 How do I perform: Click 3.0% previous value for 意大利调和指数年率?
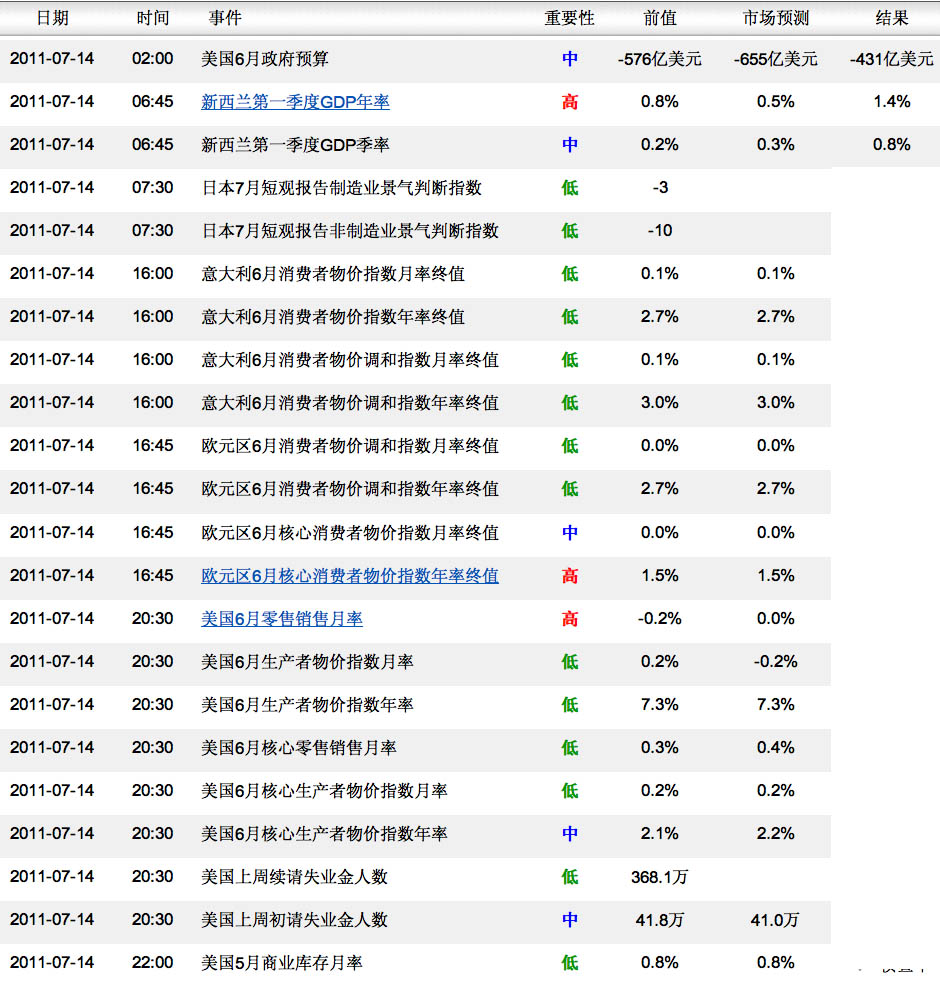[x=660, y=403]
